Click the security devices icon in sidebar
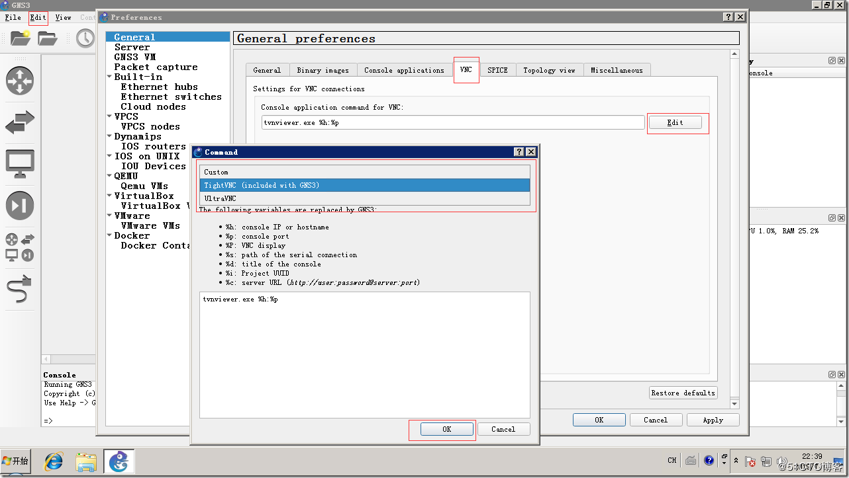 (x=20, y=205)
